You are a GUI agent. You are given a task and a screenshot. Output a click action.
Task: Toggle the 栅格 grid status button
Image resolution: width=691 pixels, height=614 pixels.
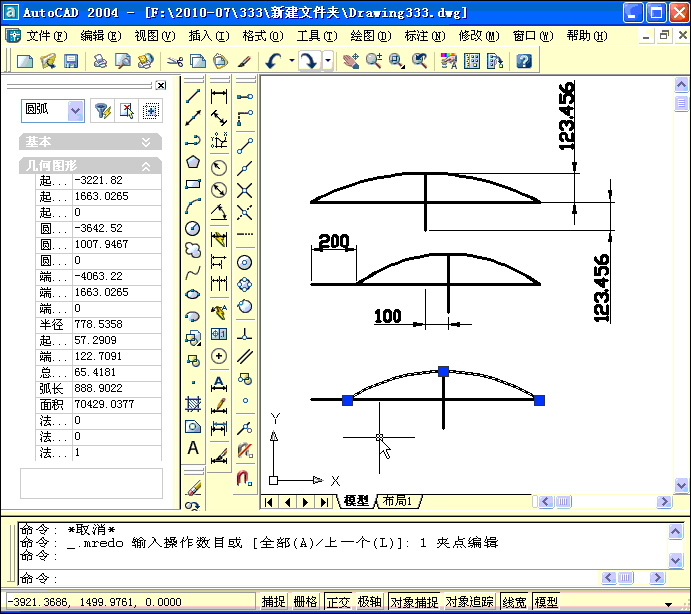[305, 602]
